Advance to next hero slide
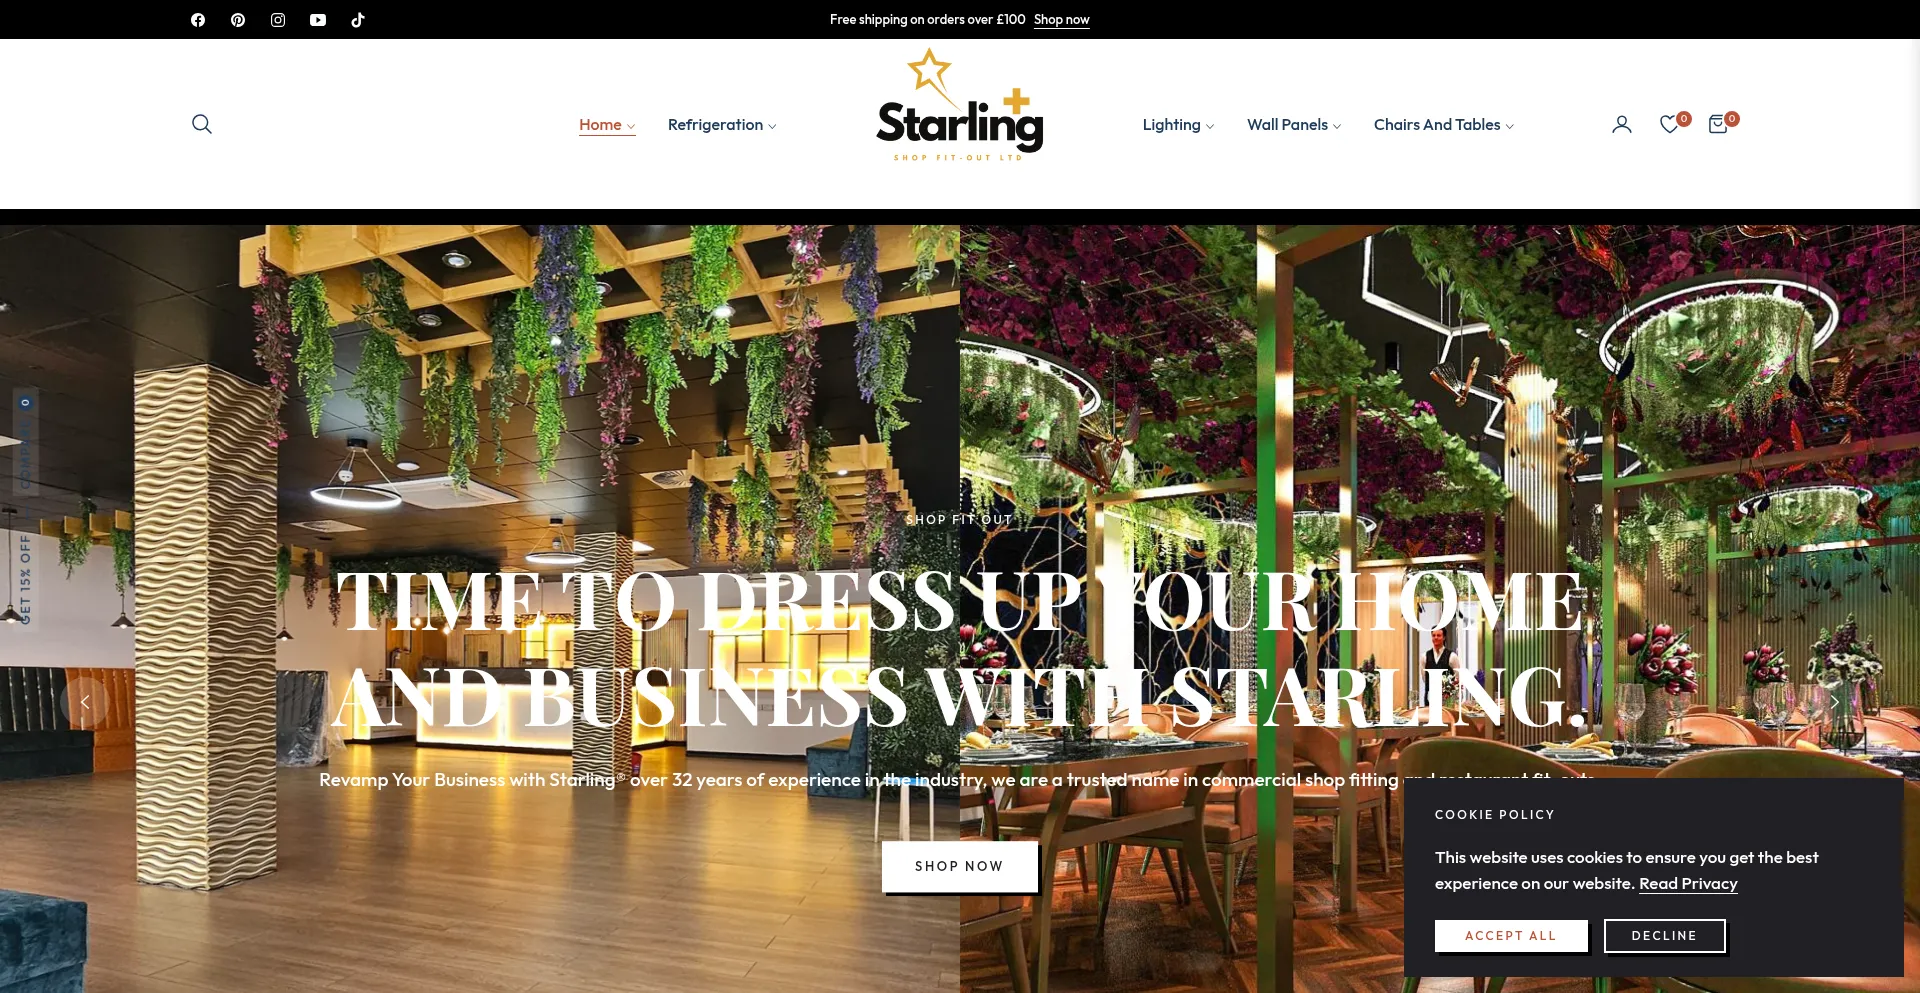This screenshot has height=993, width=1920. pos(1835,702)
